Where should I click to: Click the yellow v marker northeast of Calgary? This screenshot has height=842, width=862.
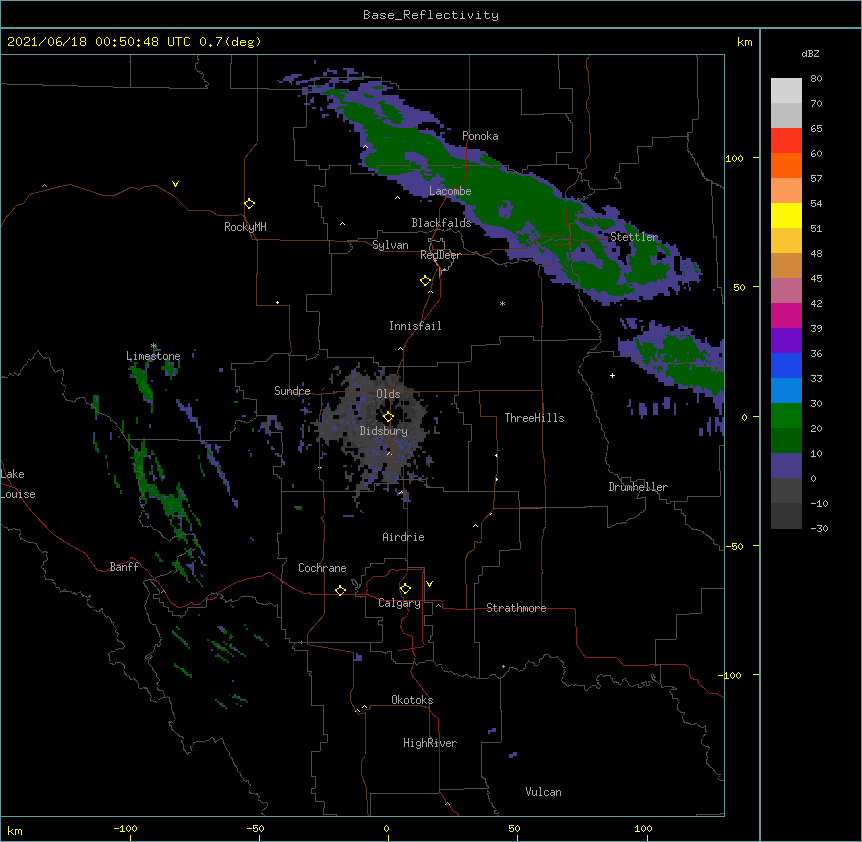click(429, 584)
